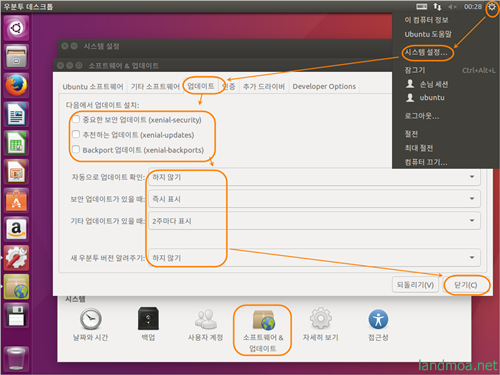
Task: Open Ubuntu Software Center launcher icon
Action: click(x=16, y=200)
